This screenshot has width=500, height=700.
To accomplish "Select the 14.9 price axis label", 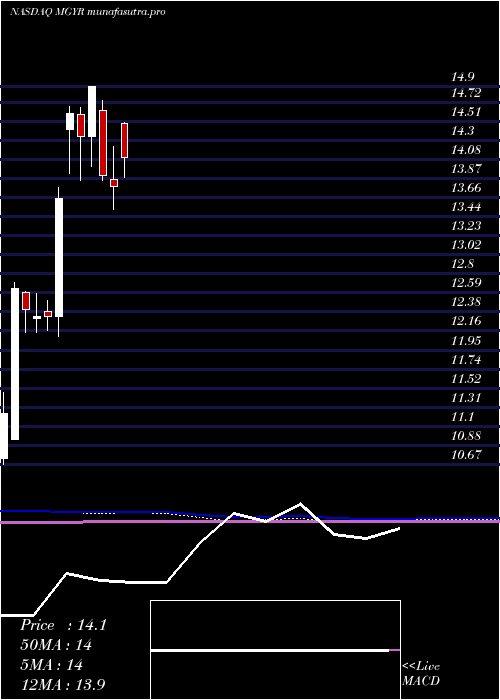I will (x=462, y=77).
